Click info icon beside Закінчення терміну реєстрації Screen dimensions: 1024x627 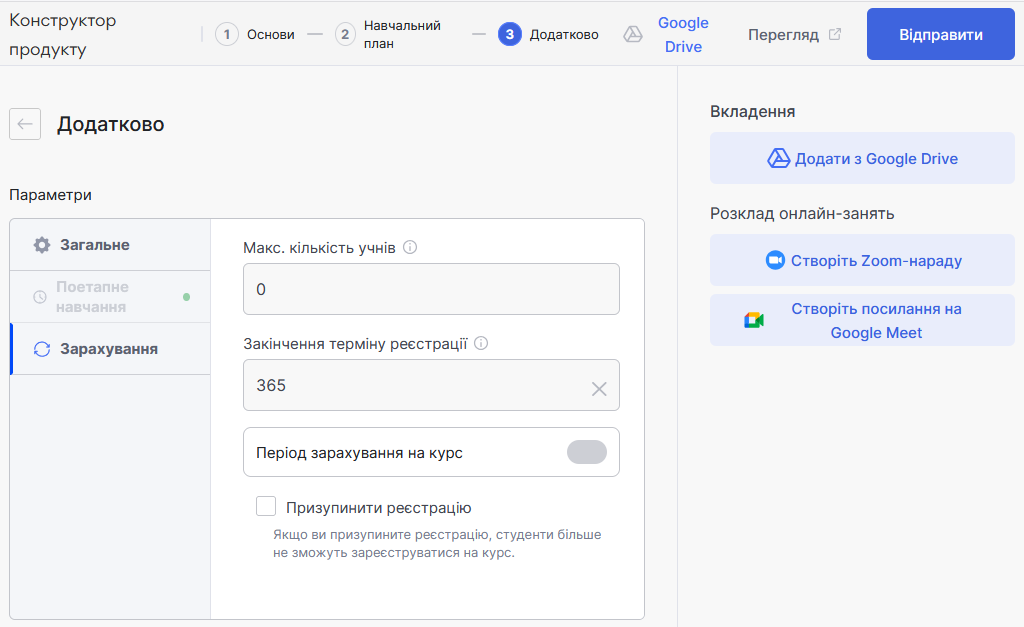pos(481,343)
